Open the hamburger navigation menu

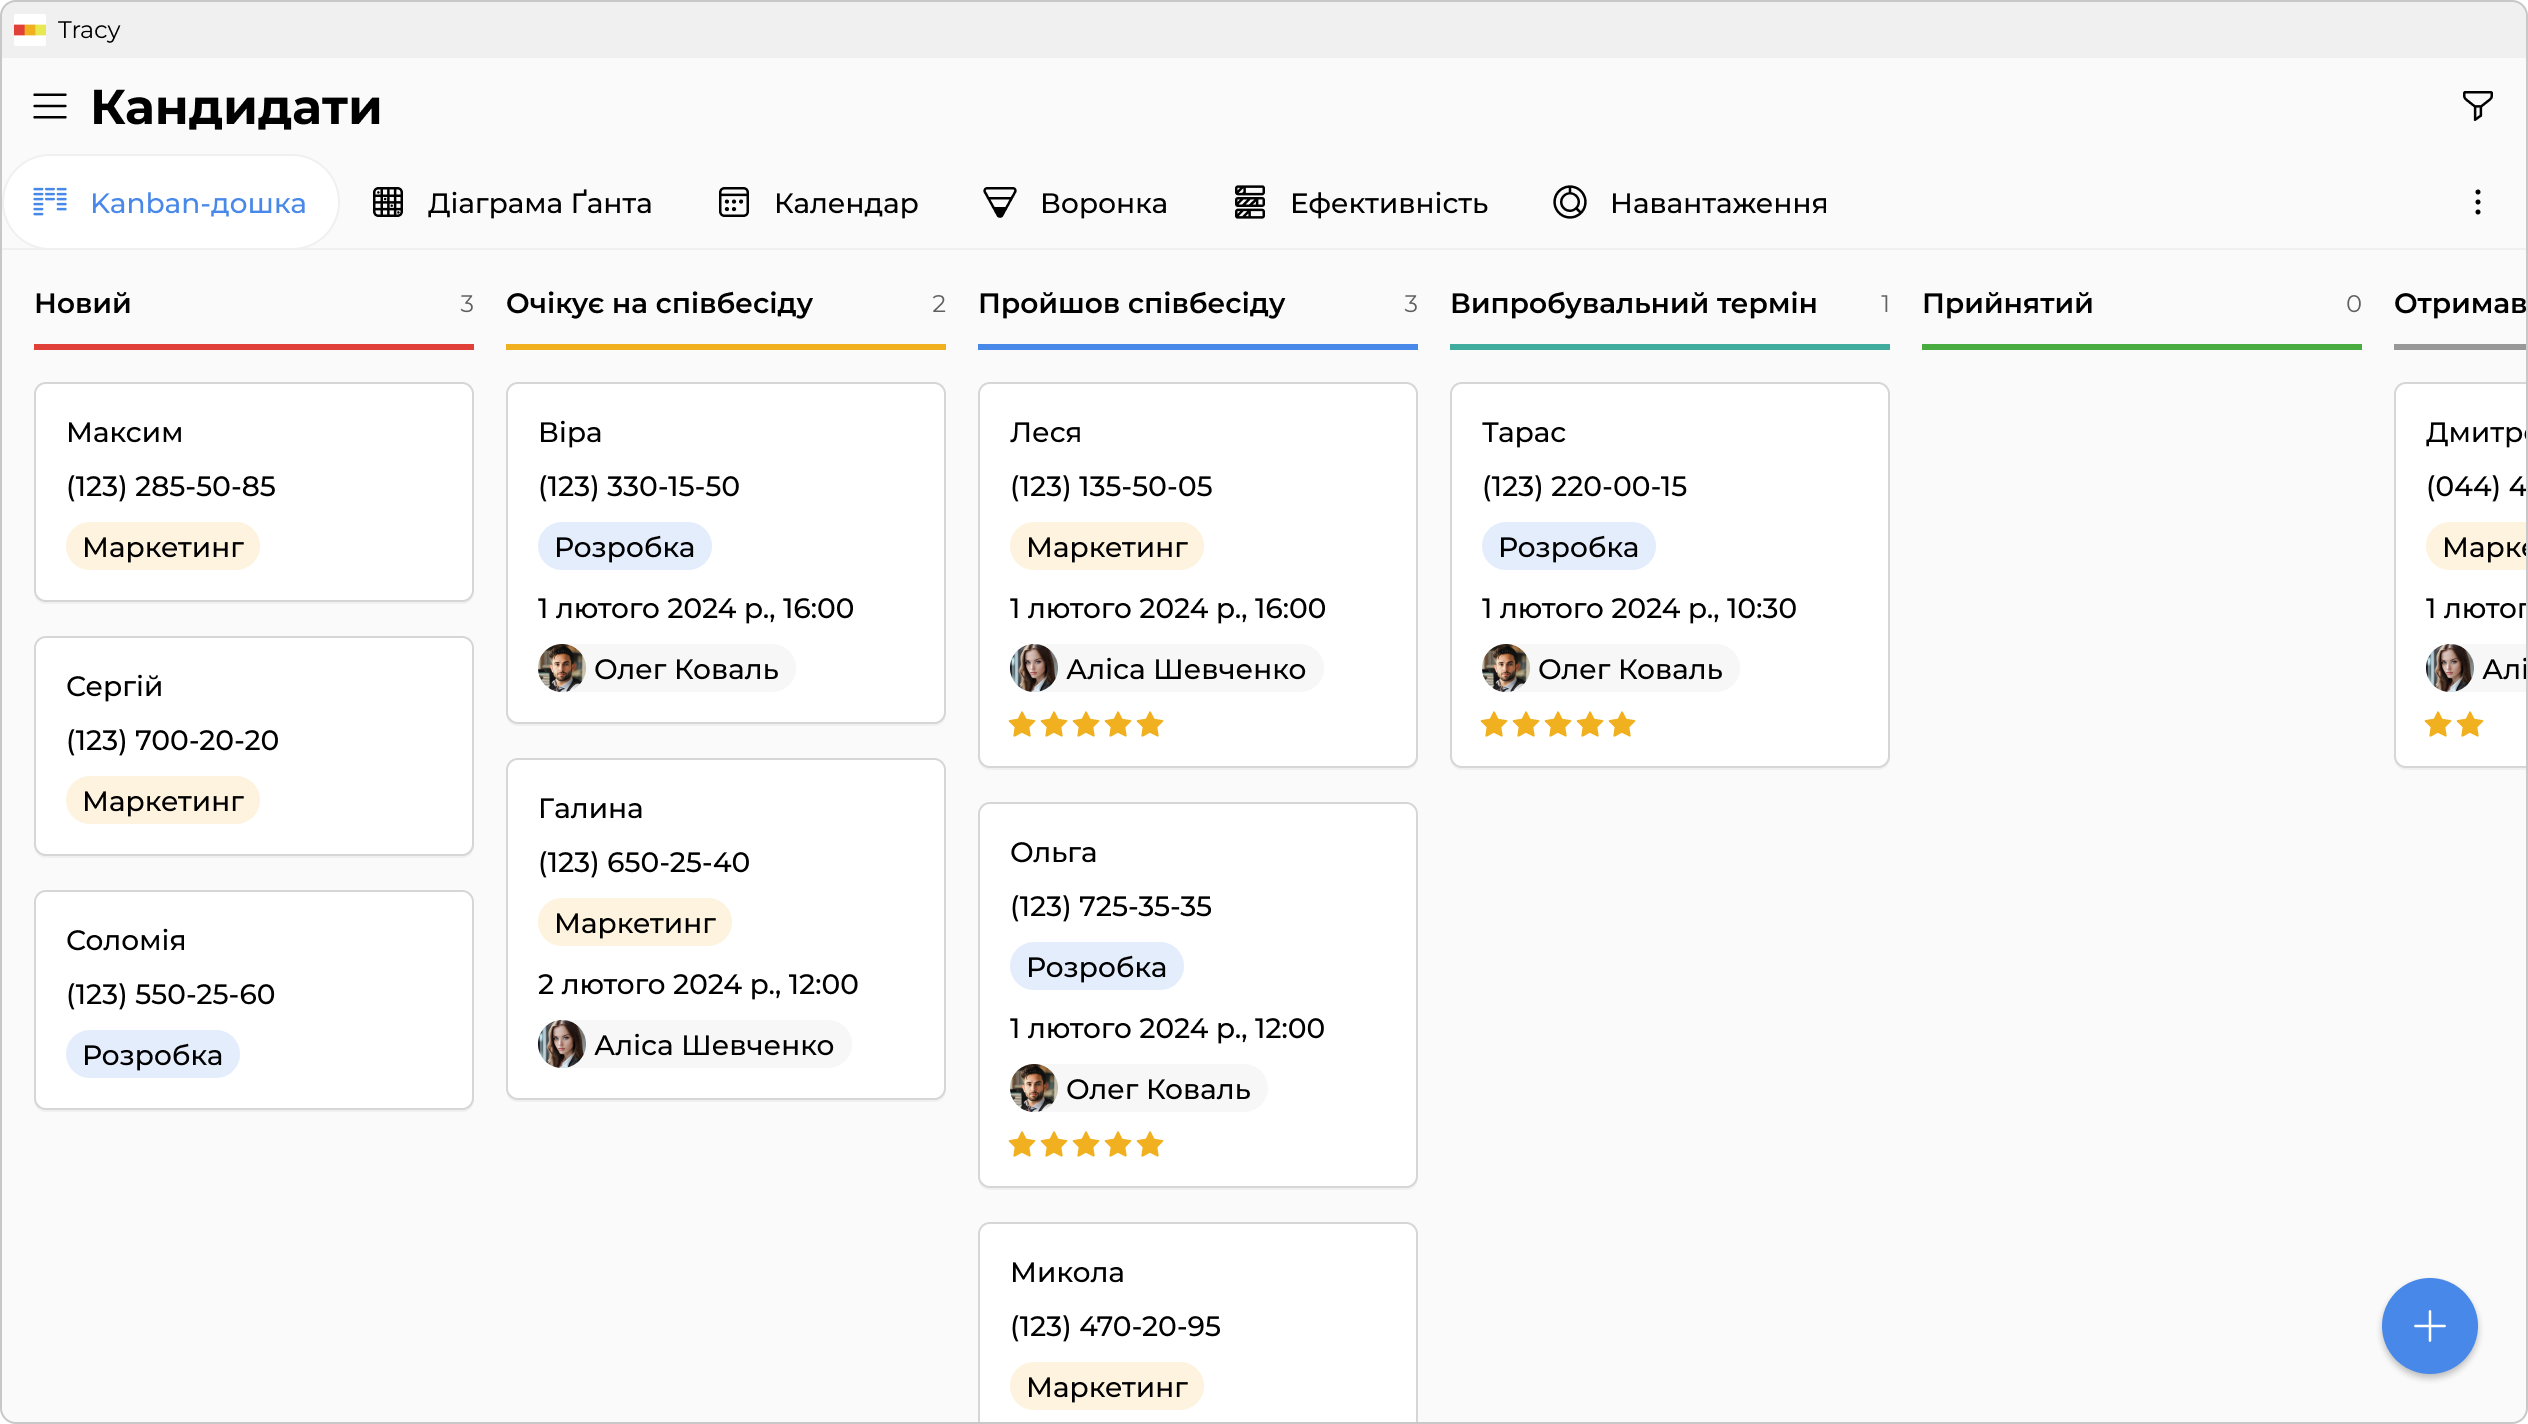(x=50, y=106)
